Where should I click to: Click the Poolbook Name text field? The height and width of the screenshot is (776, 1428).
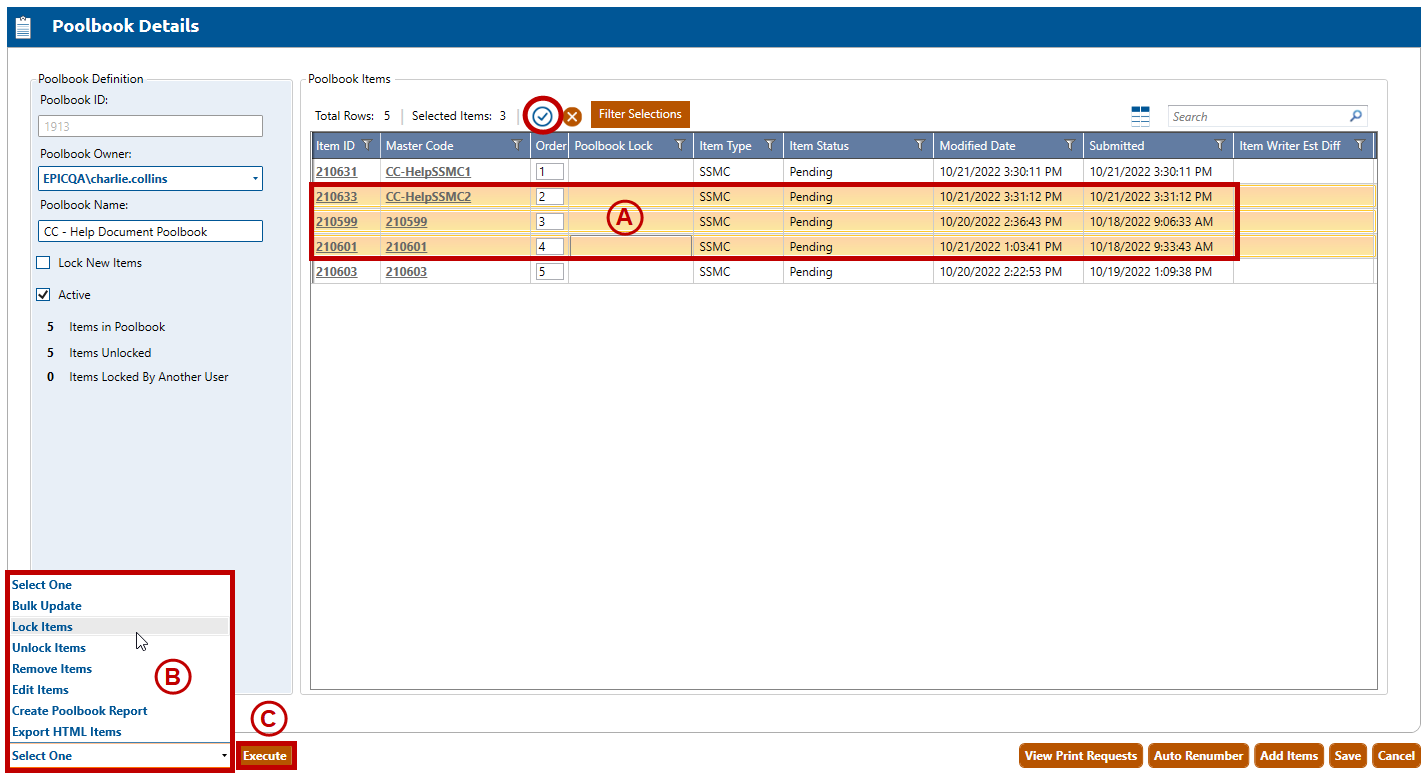click(150, 231)
